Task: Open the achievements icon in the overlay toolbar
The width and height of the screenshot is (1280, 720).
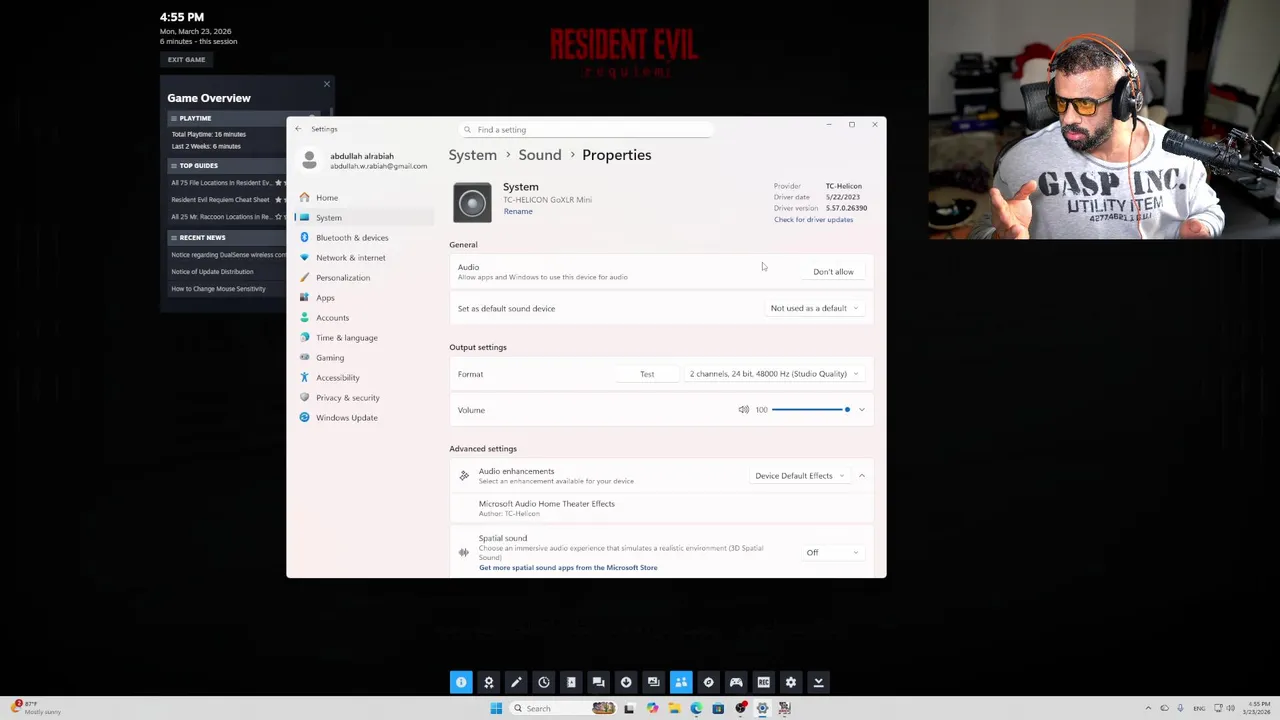Action: (x=489, y=682)
